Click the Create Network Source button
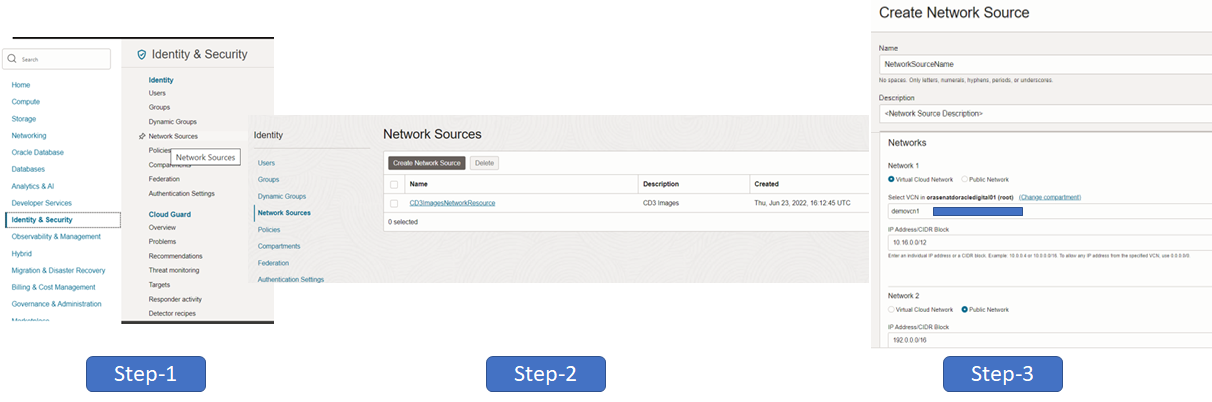The height and width of the screenshot is (402, 1212). point(427,162)
